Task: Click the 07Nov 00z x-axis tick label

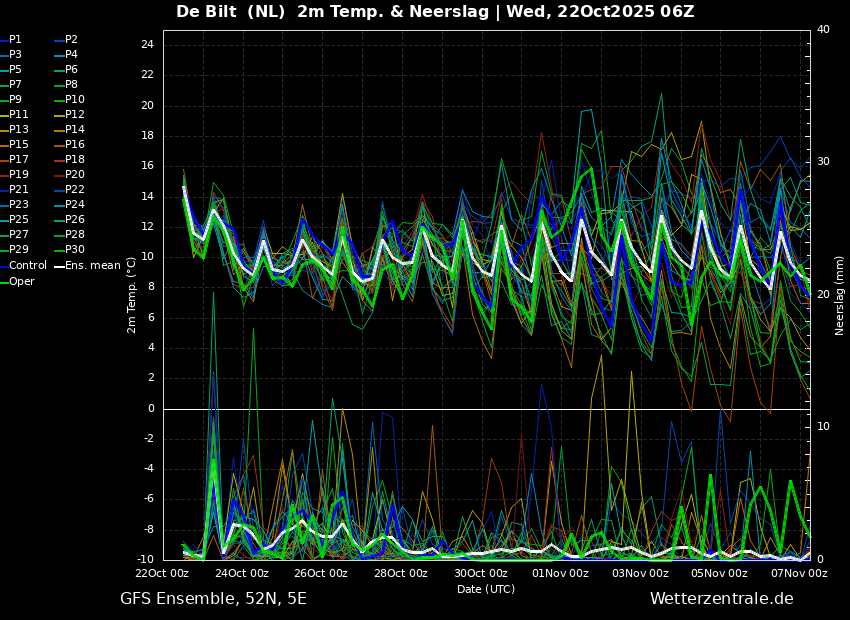Action: point(799,574)
